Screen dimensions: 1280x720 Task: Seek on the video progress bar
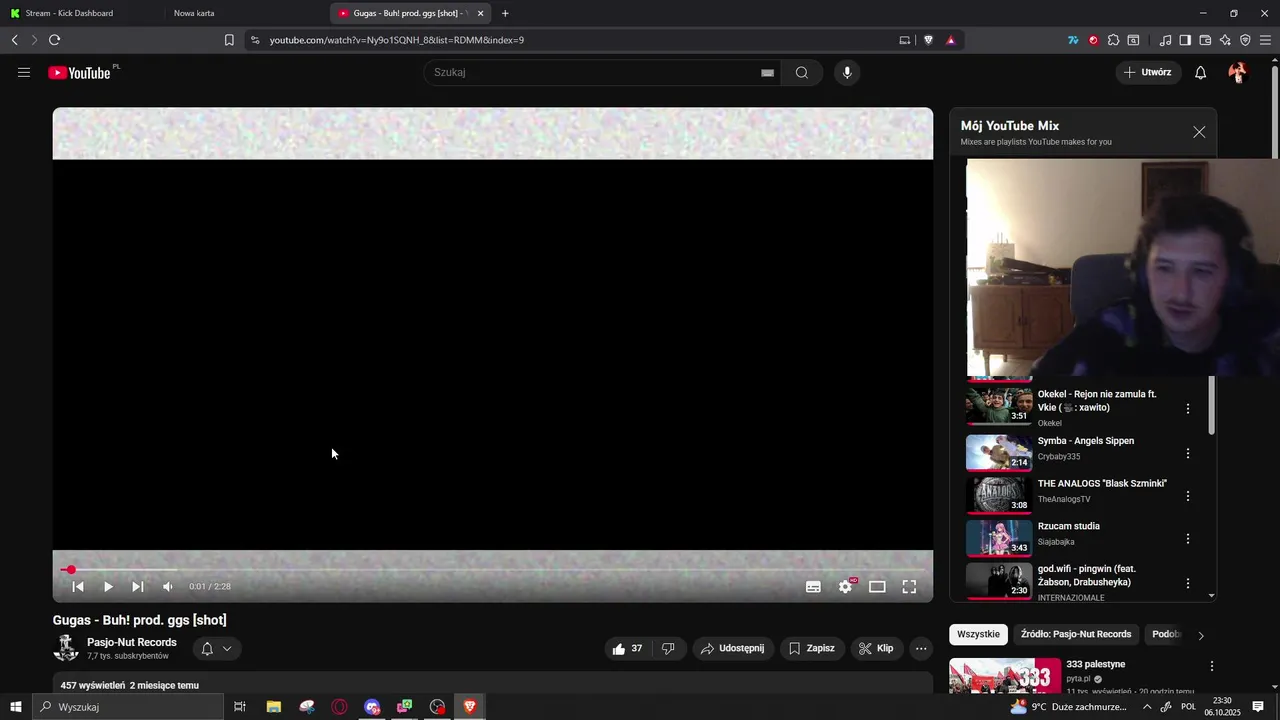[493, 570]
